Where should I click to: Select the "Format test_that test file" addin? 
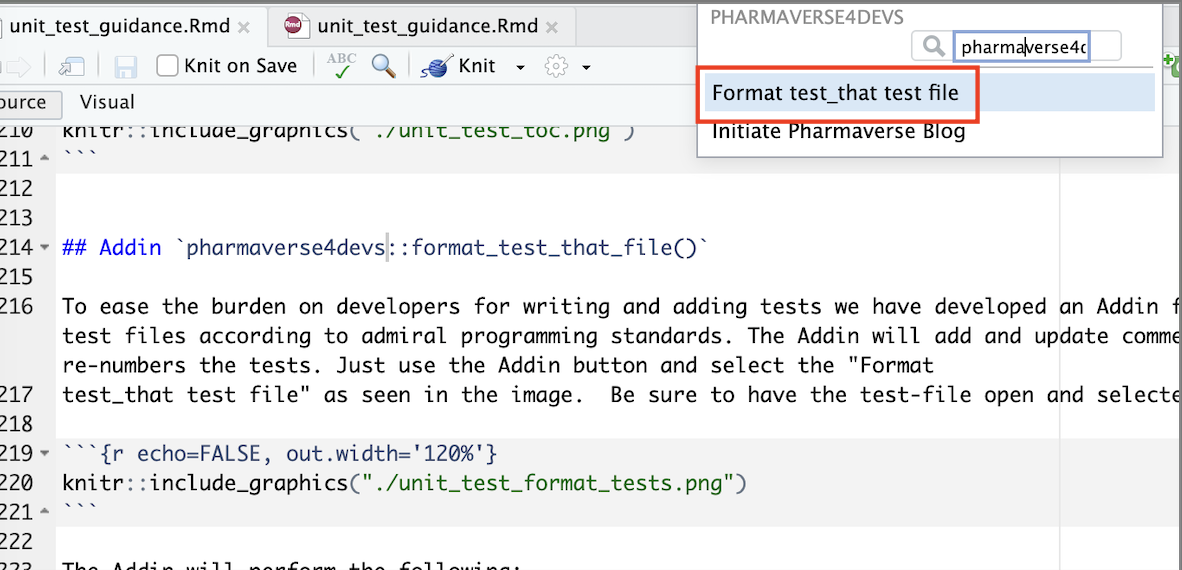835,93
